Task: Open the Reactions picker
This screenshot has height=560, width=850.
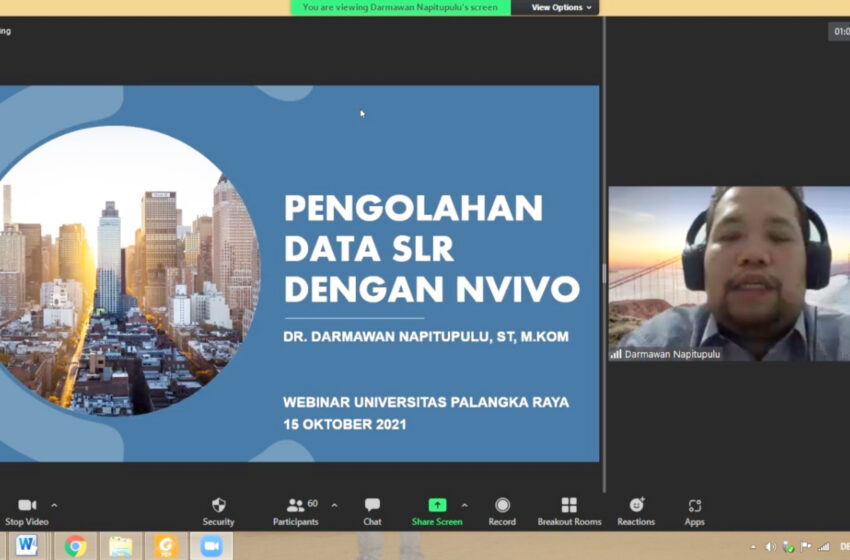Action: 636,512
